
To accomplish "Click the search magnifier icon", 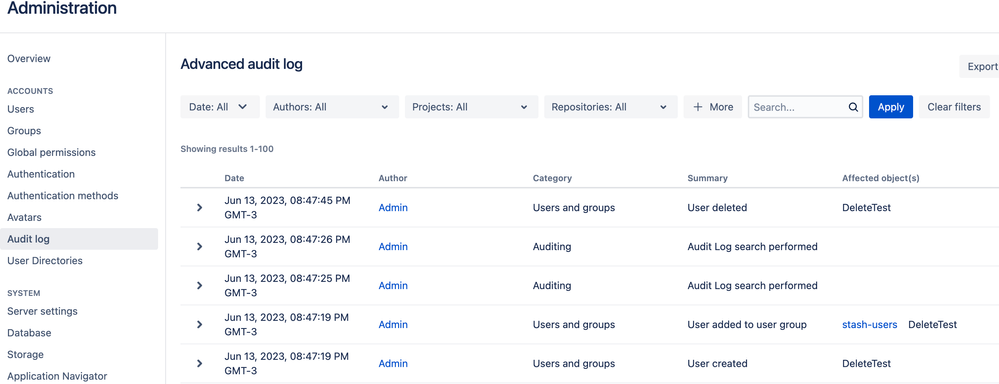I will (x=853, y=108).
